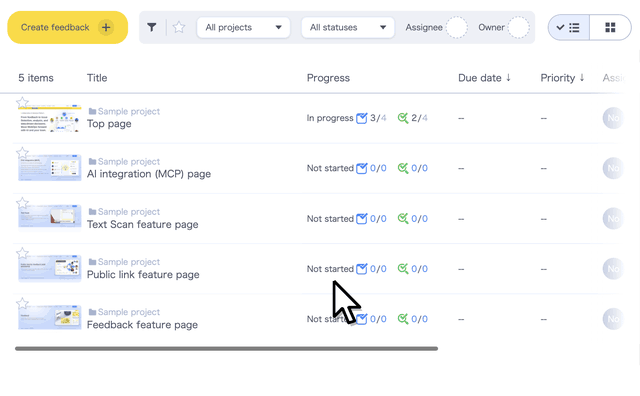This screenshot has height=396, width=640.
Task: Click blue checkbox icon in Public link row
Action: click(362, 269)
